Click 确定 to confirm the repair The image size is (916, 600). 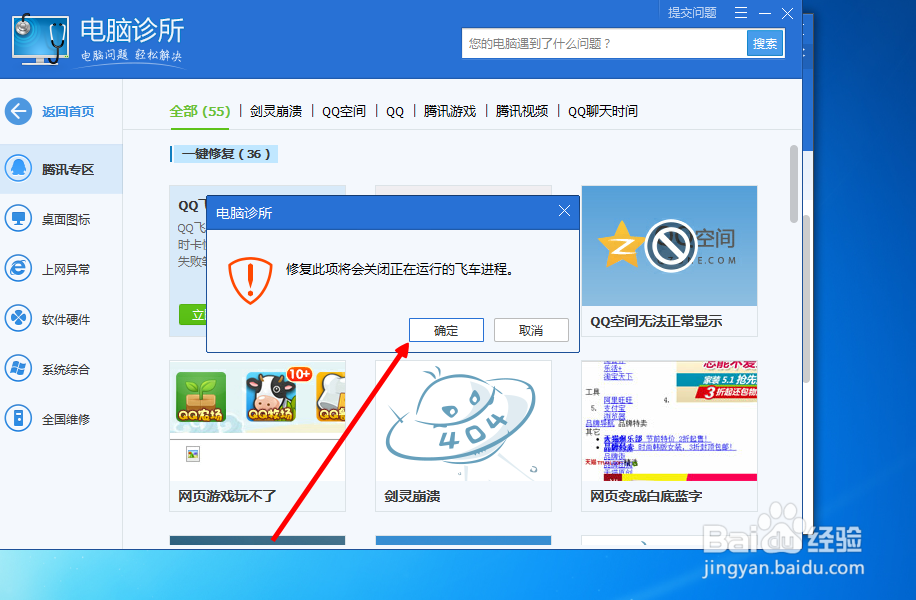click(x=446, y=330)
